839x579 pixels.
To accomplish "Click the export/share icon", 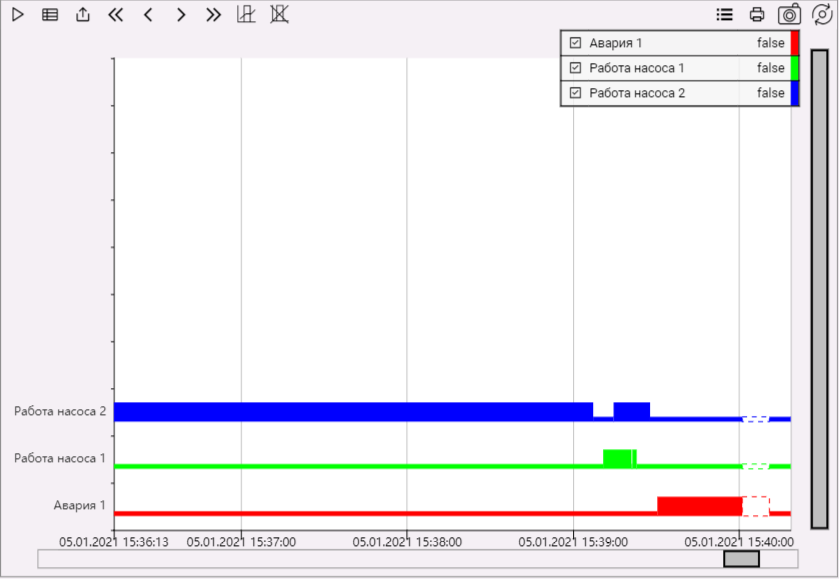I will tap(83, 15).
